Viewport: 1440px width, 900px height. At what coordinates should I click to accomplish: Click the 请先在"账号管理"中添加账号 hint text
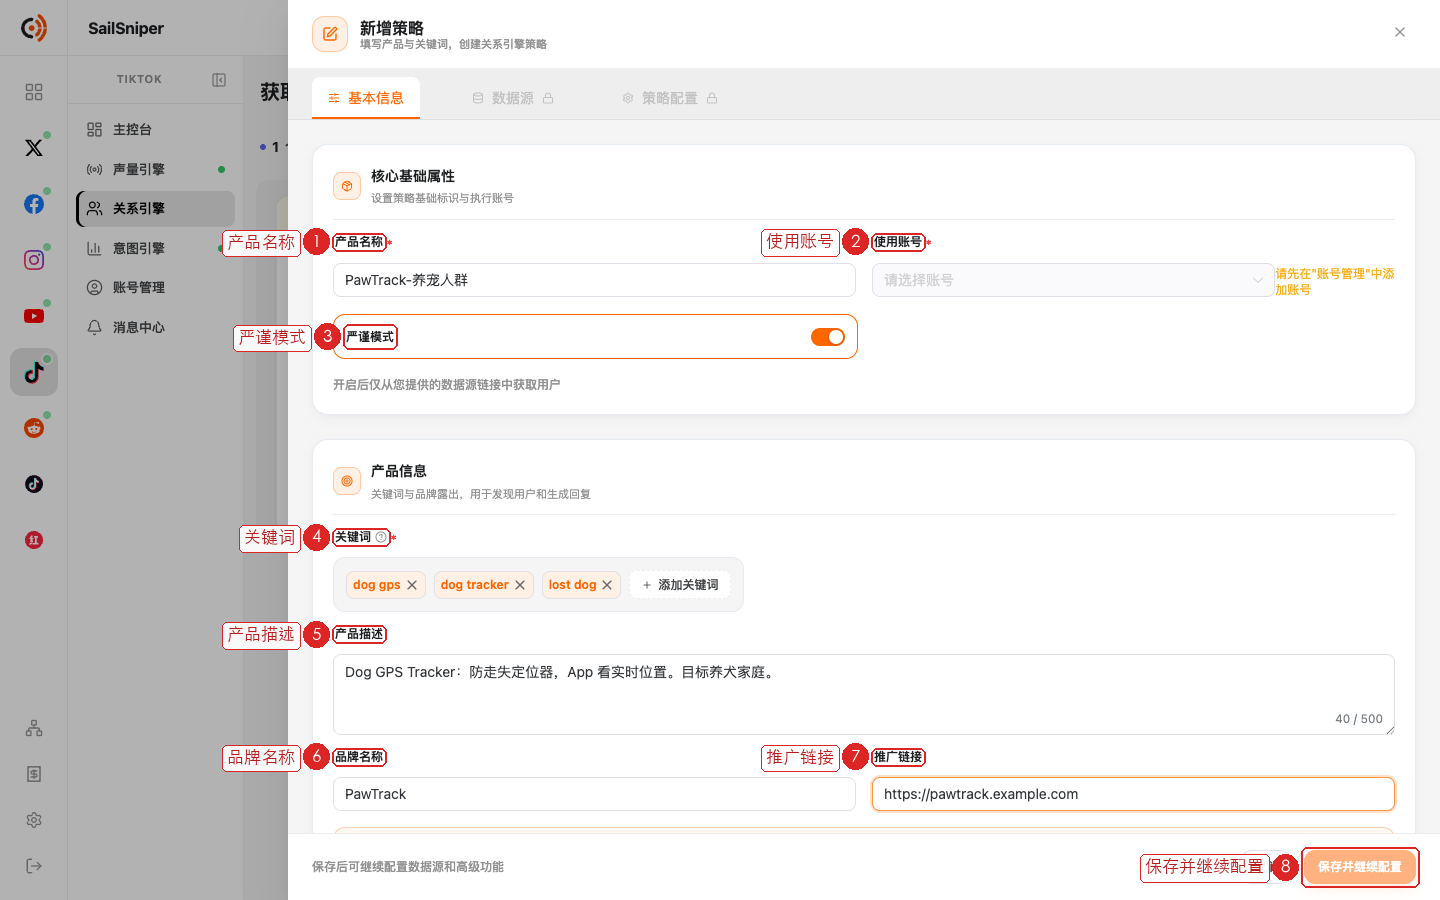(x=1335, y=281)
